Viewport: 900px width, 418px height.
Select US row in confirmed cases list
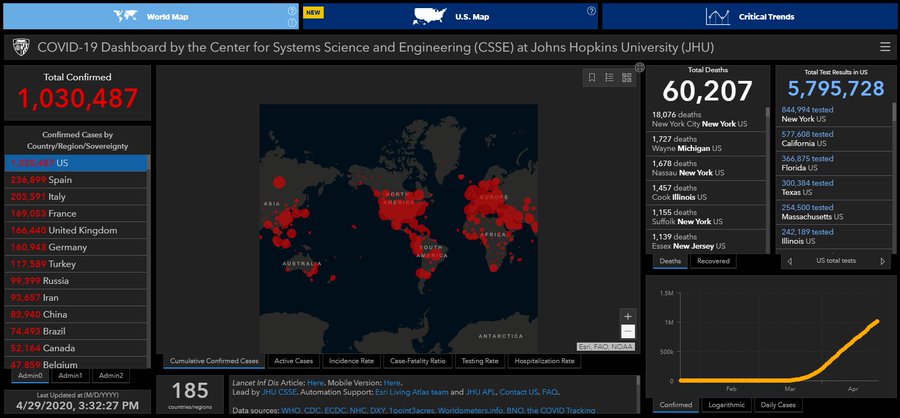[76, 163]
